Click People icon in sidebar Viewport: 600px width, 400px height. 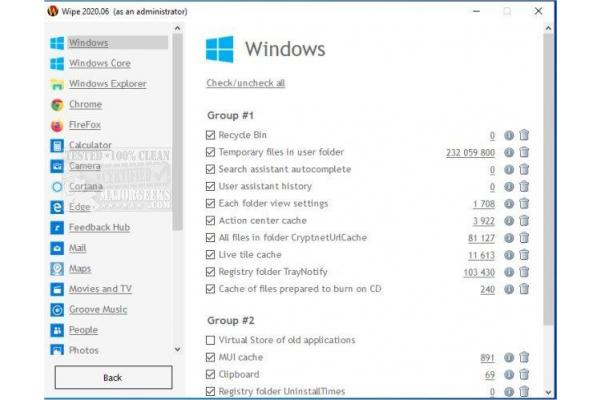coord(57,330)
